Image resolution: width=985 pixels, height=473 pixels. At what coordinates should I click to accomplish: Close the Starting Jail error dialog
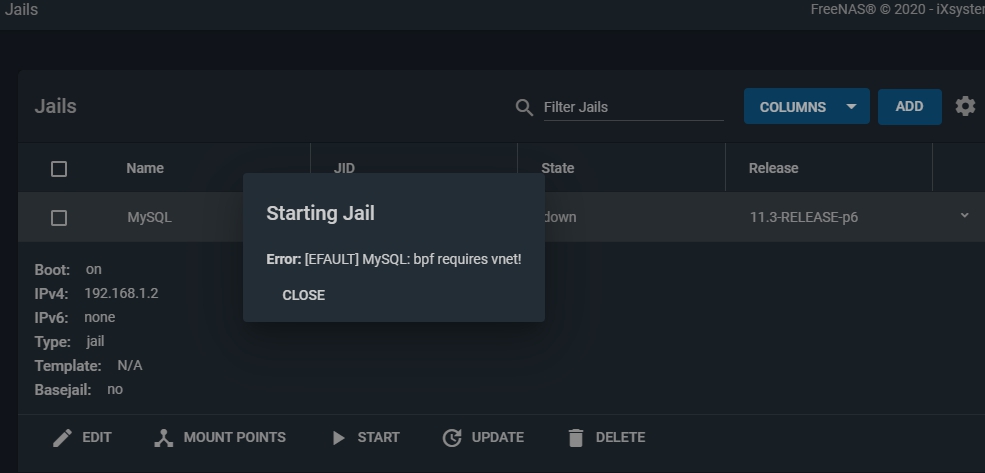(x=304, y=295)
